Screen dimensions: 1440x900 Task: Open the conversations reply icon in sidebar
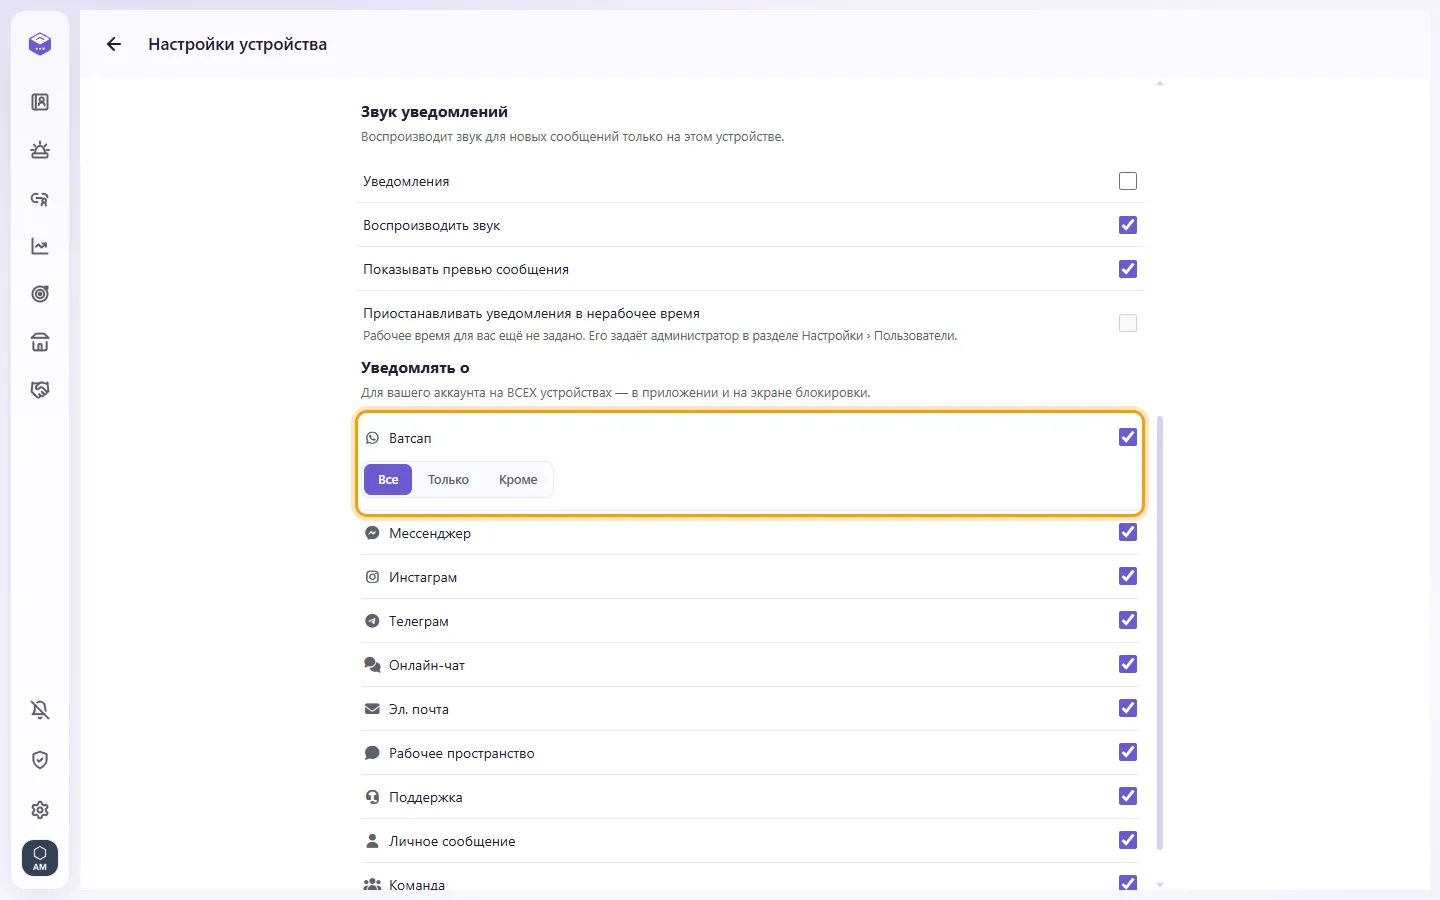click(40, 198)
